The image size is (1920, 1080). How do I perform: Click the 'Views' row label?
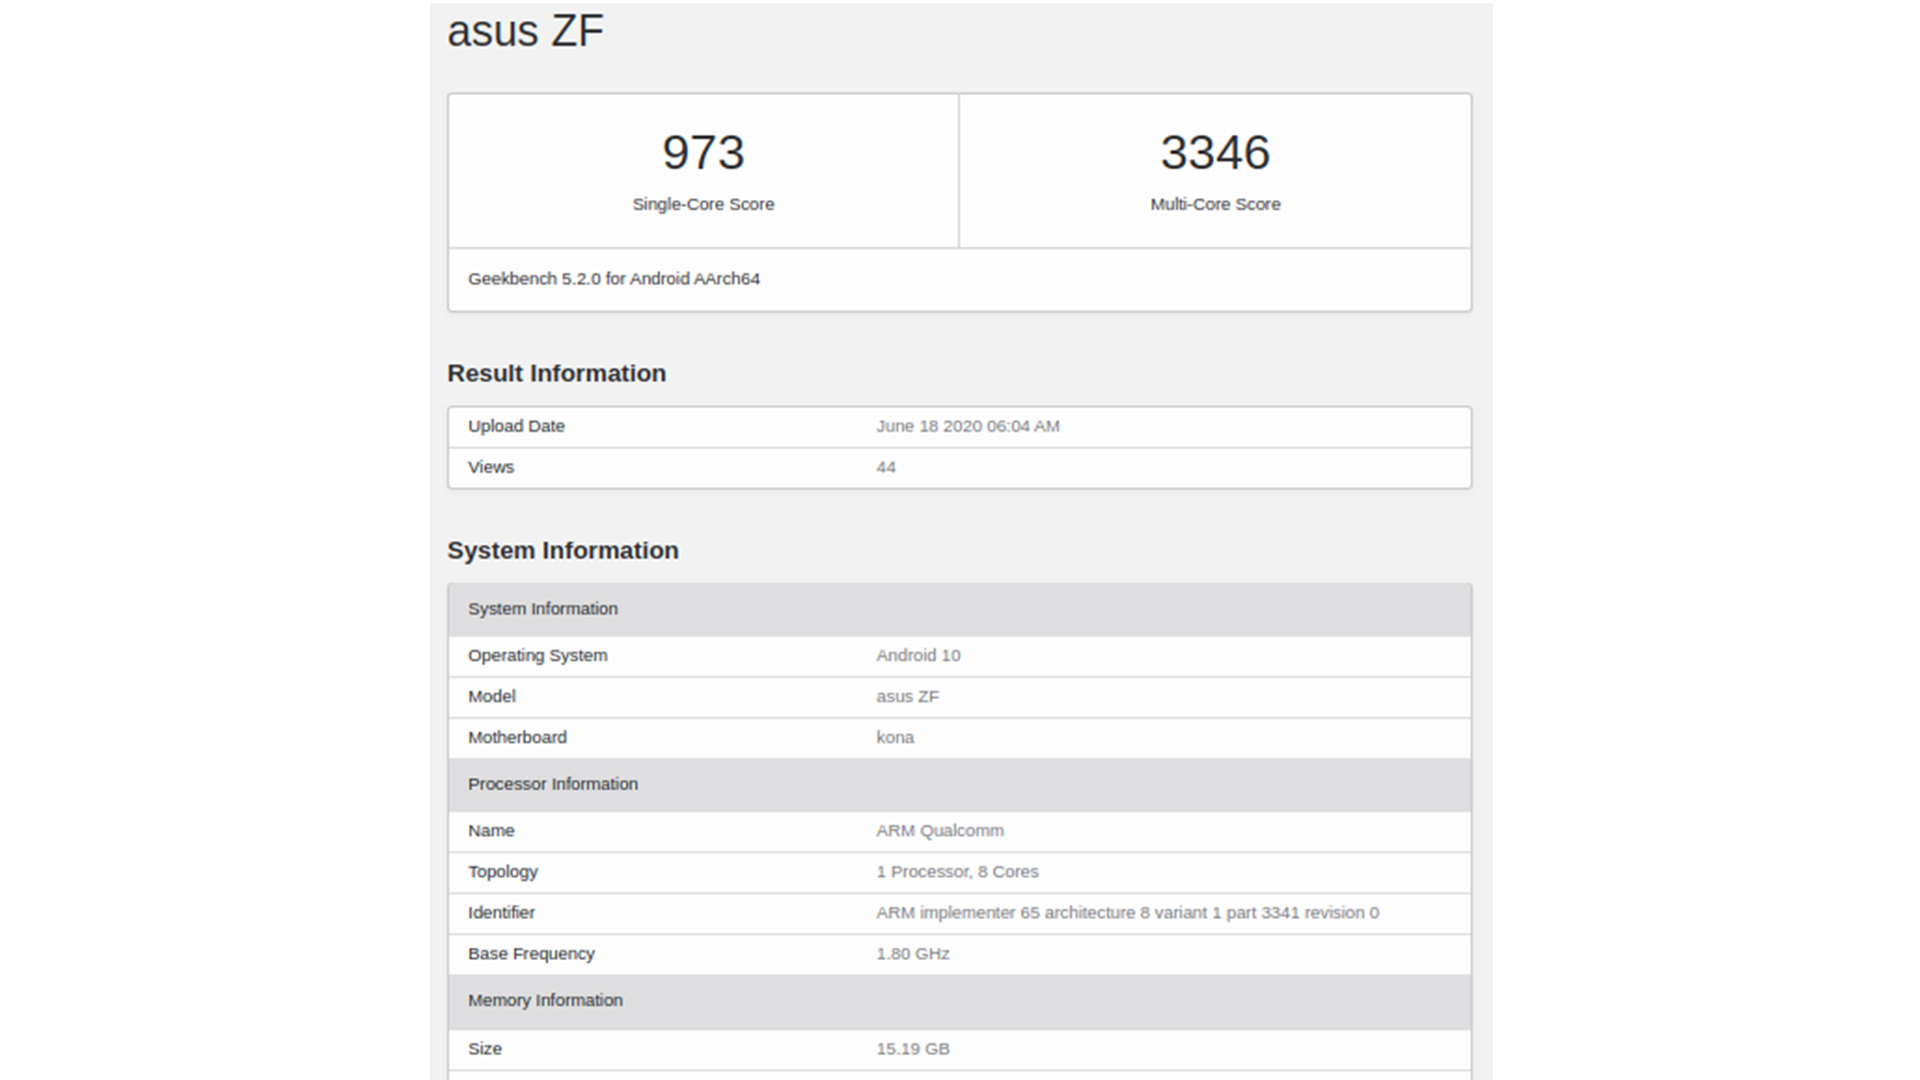[x=491, y=467]
